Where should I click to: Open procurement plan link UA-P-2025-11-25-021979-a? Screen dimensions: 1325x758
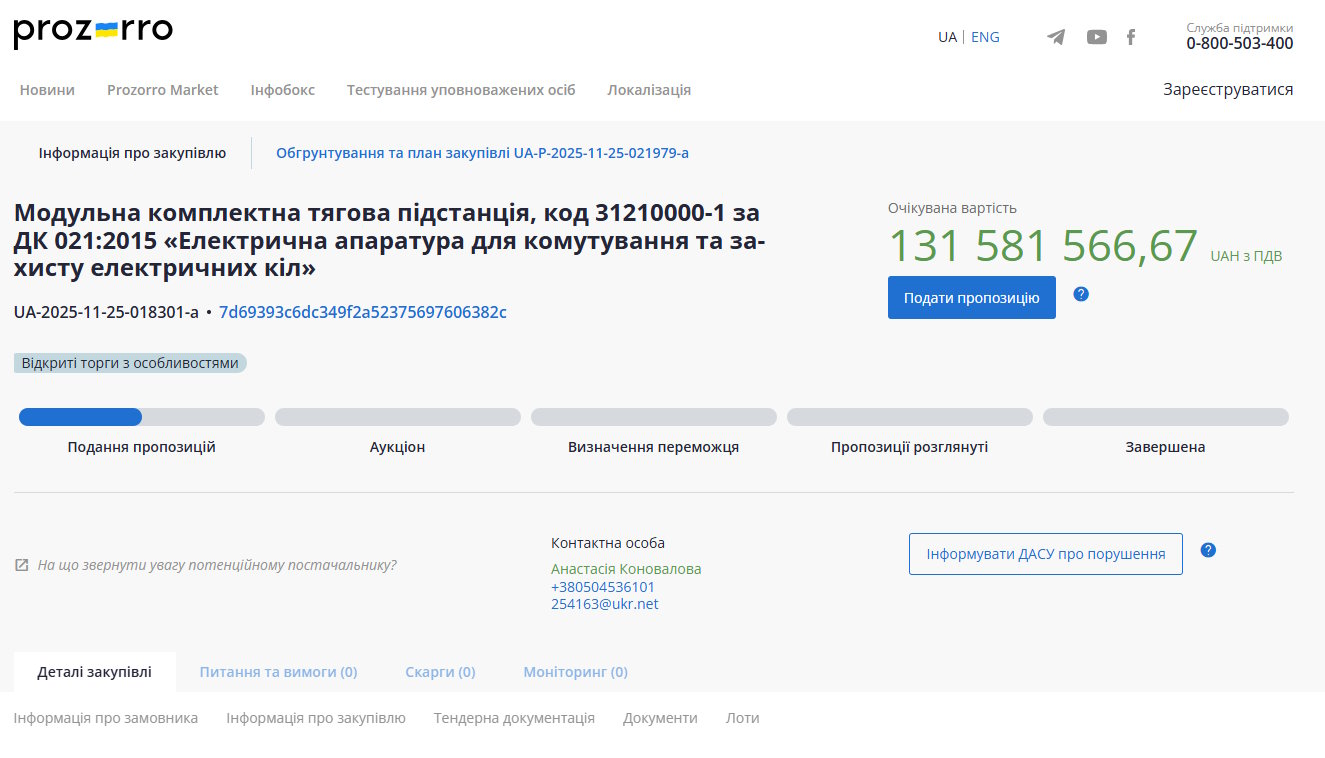[482, 153]
